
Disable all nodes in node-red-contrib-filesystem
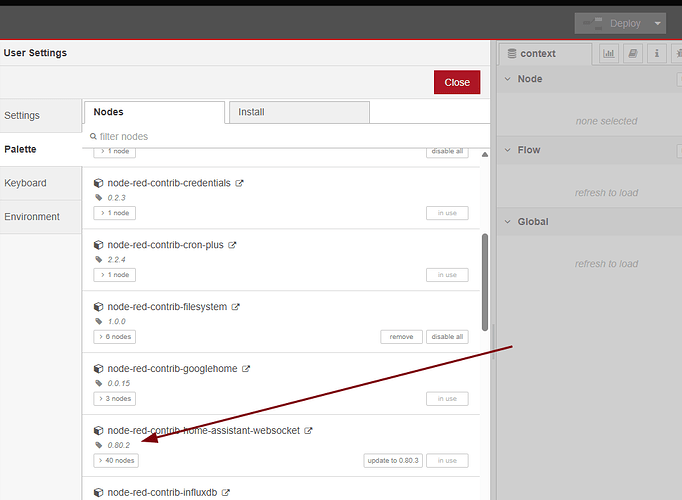click(447, 337)
